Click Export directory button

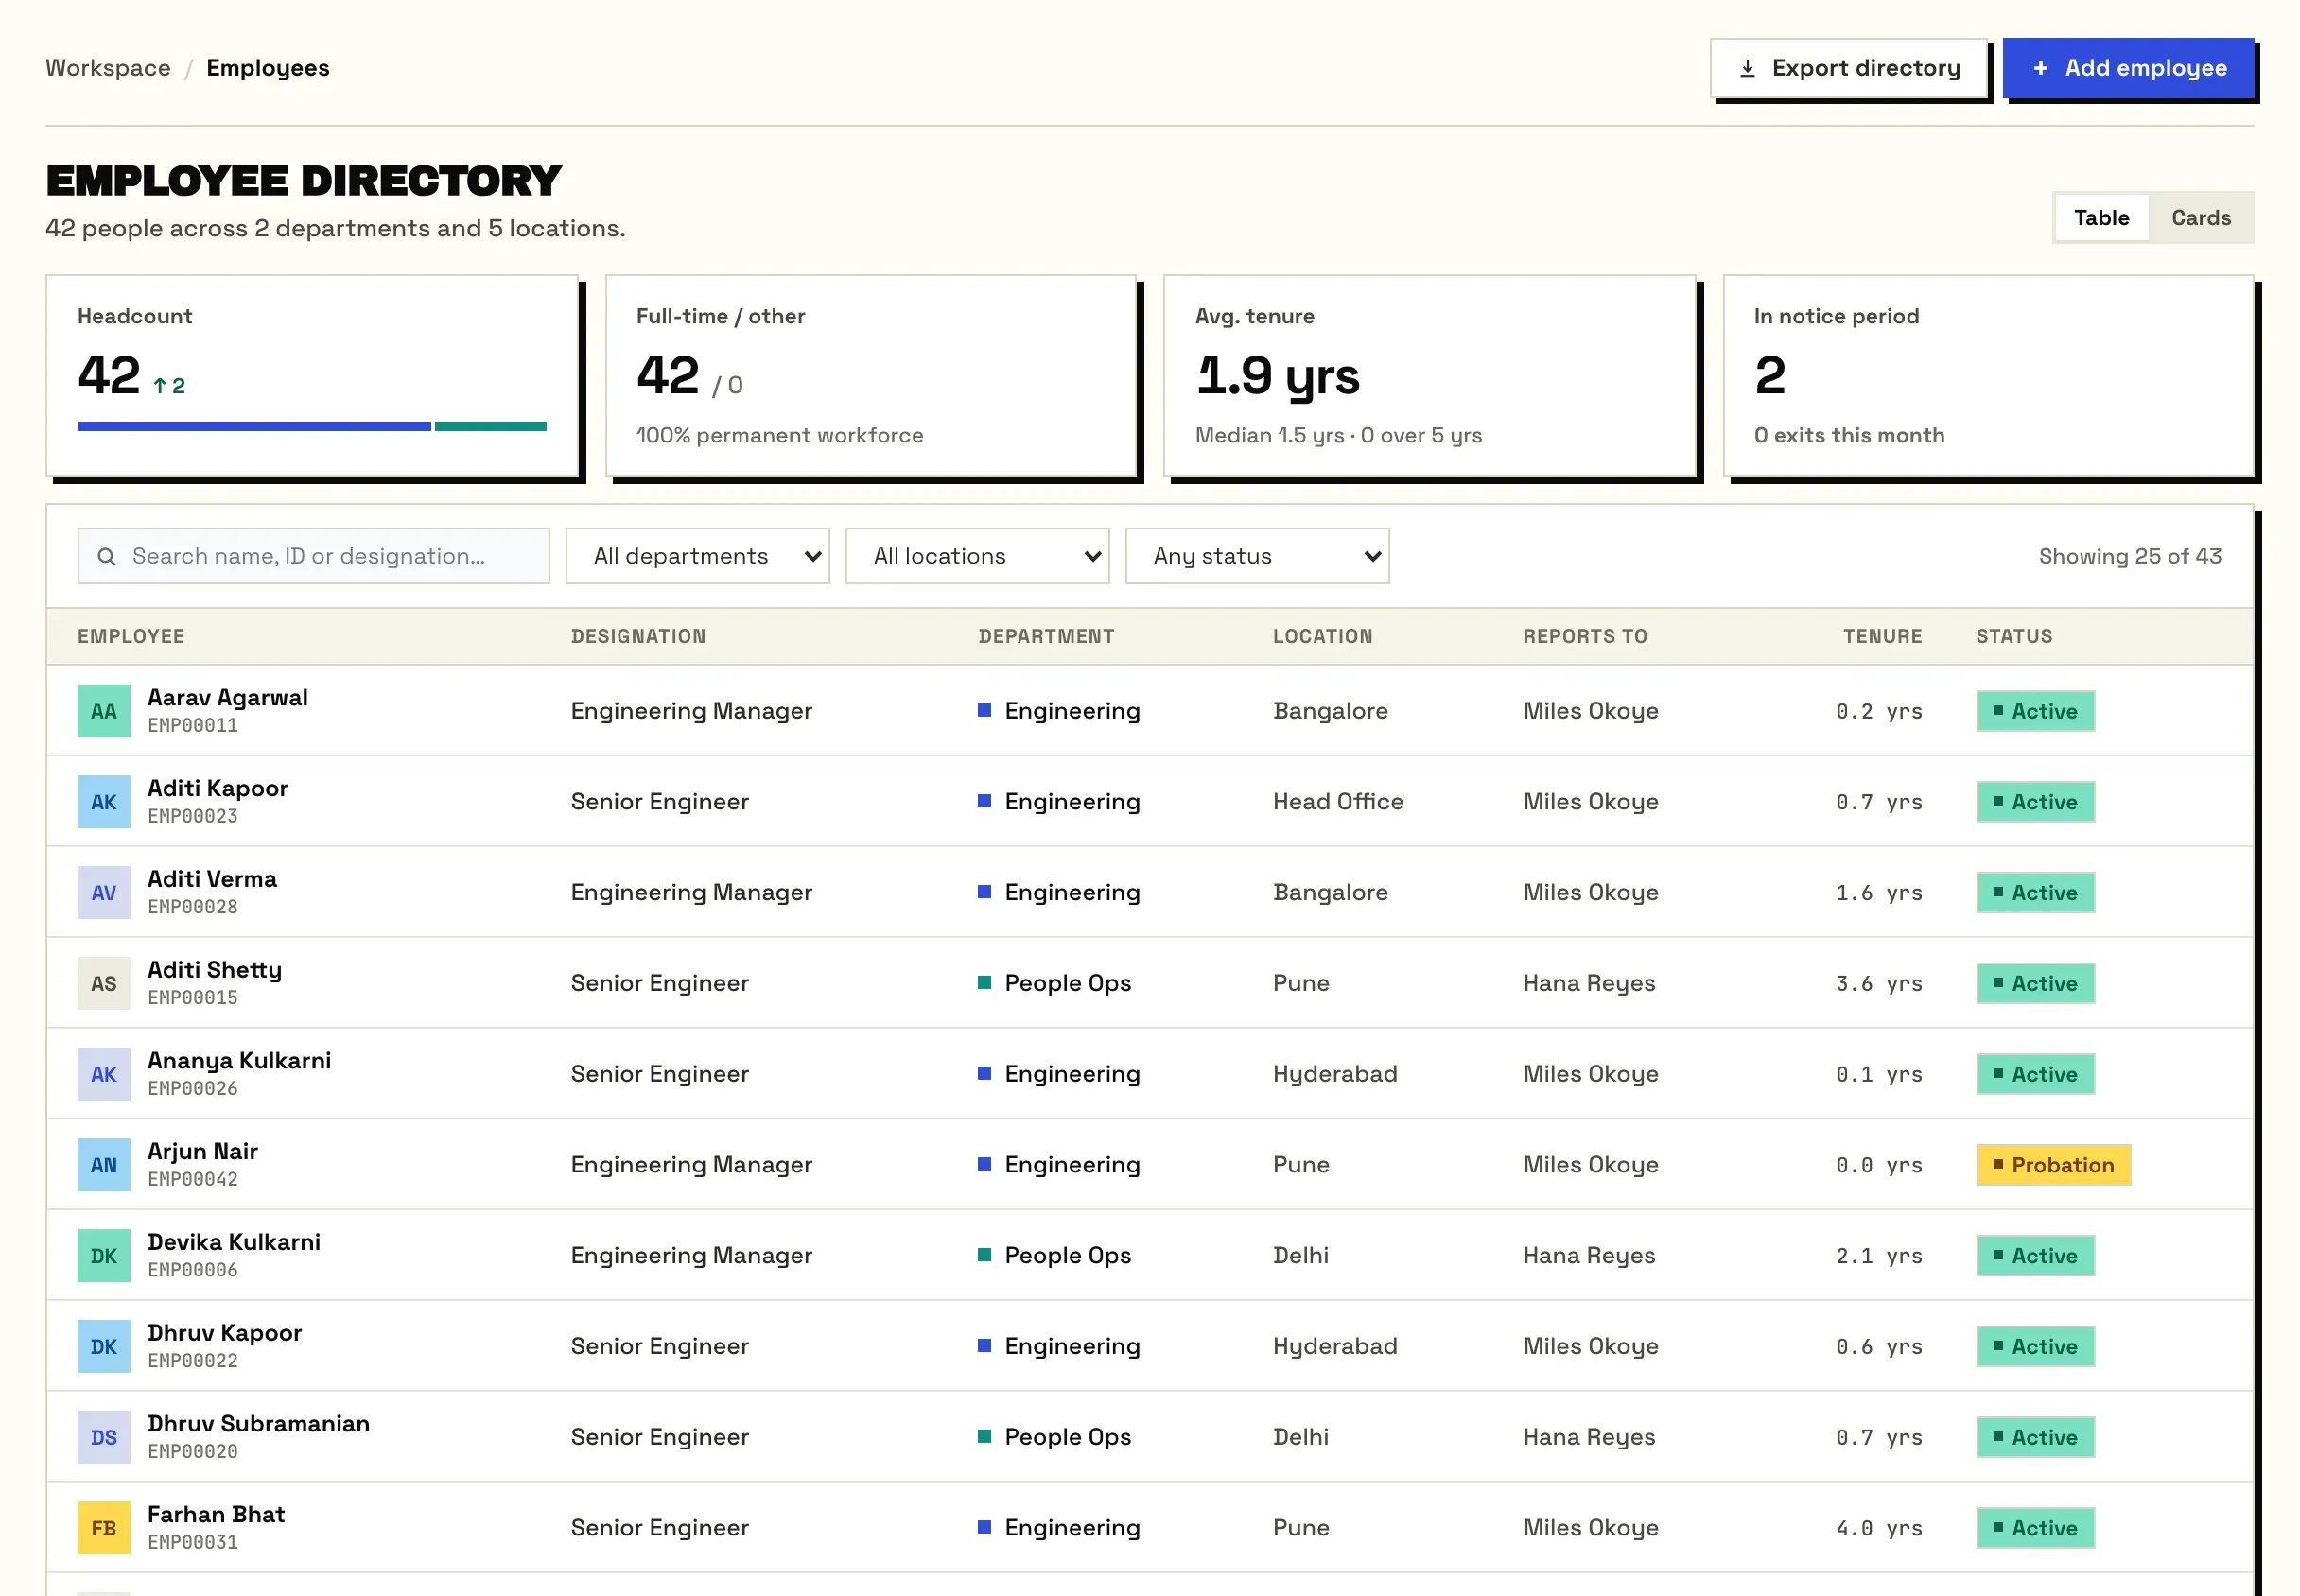(1850, 68)
